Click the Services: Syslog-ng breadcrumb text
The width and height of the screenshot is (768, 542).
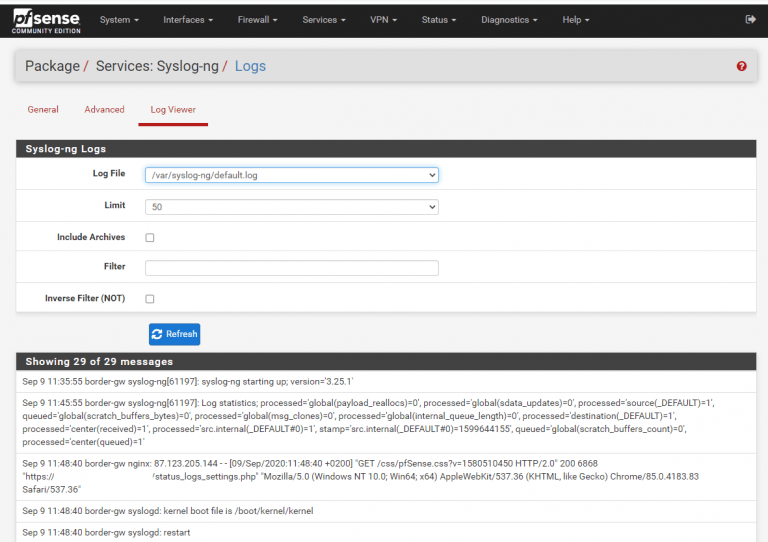click(157, 66)
